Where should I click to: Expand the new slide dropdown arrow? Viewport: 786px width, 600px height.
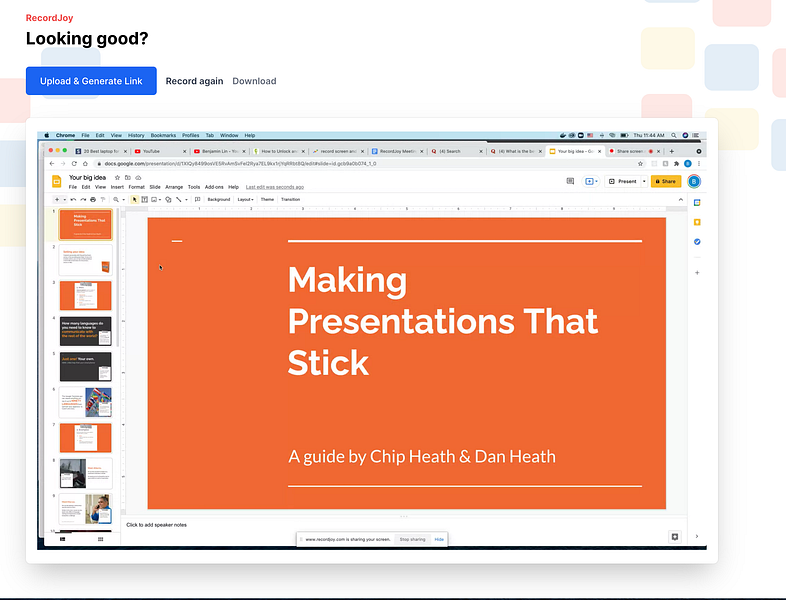pyautogui.click(x=65, y=199)
